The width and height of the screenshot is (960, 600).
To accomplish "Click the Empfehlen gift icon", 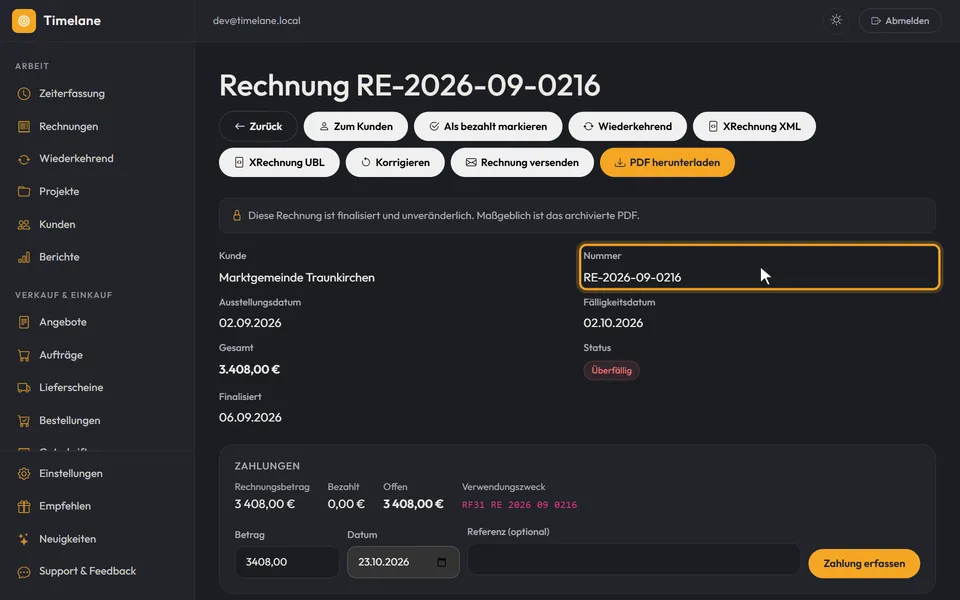I will click(24, 506).
